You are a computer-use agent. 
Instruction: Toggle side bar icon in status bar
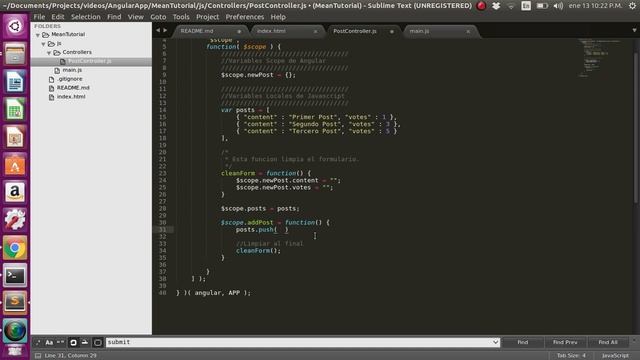[38, 356]
